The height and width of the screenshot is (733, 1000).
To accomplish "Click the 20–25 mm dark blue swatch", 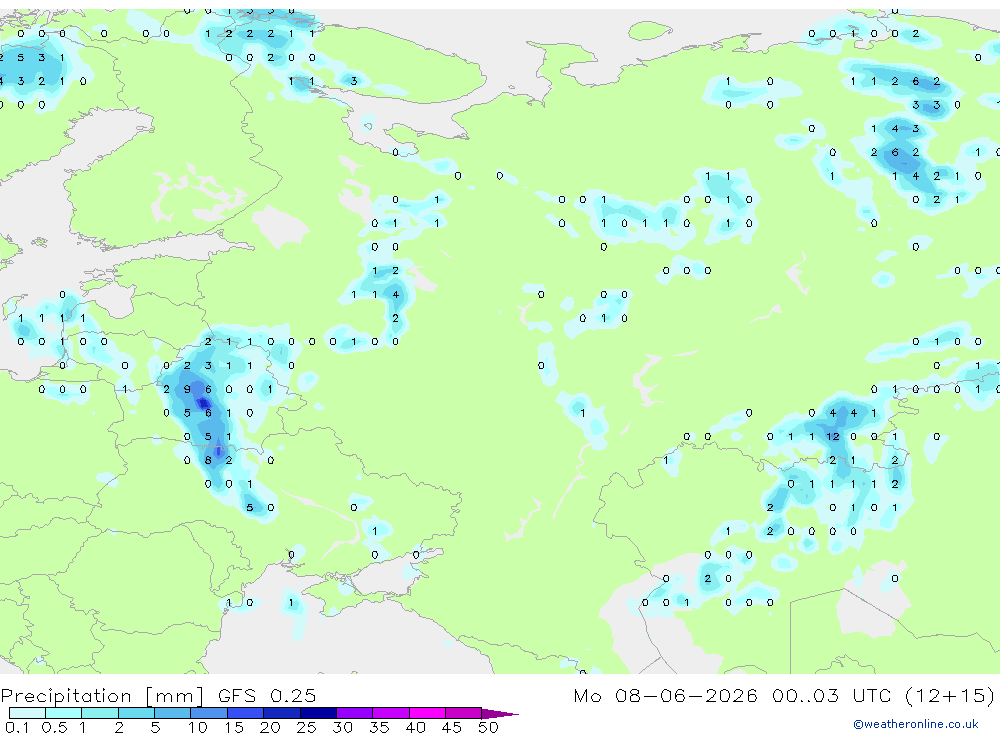I will pyautogui.click(x=282, y=713).
